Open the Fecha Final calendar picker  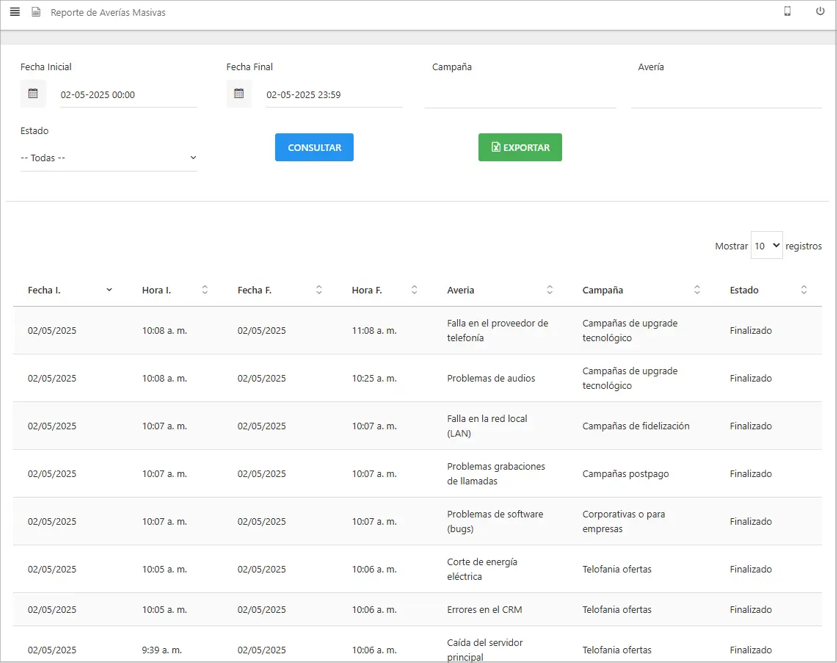tap(239, 94)
